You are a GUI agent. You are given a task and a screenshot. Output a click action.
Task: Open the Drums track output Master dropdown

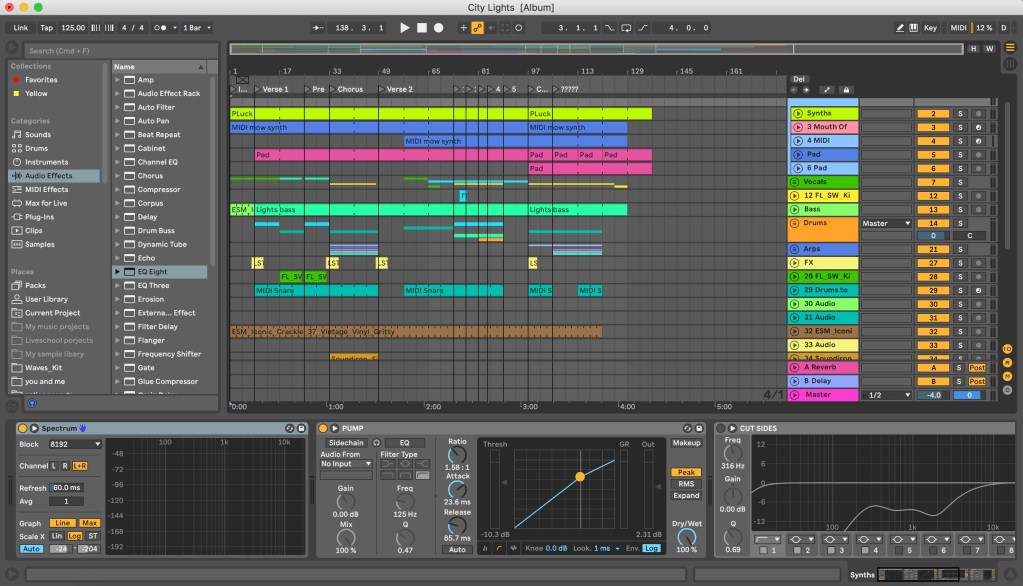click(886, 223)
